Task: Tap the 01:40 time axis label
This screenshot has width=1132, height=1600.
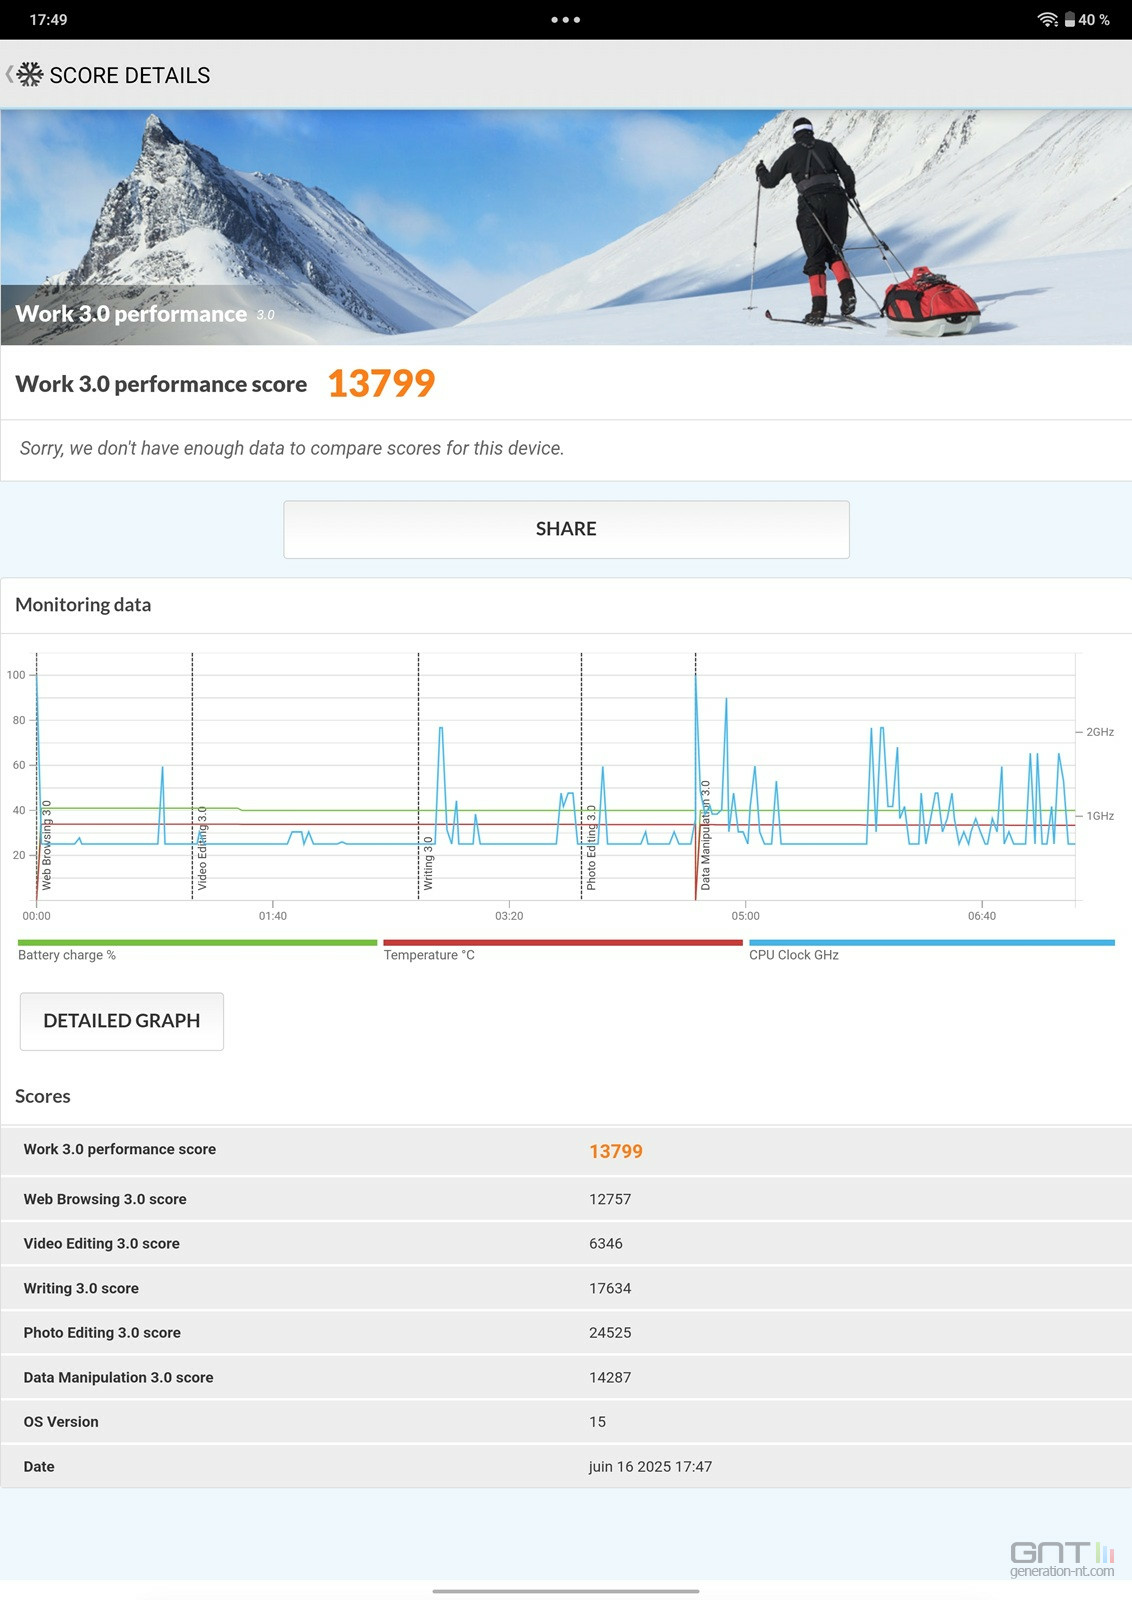Action: 273,916
